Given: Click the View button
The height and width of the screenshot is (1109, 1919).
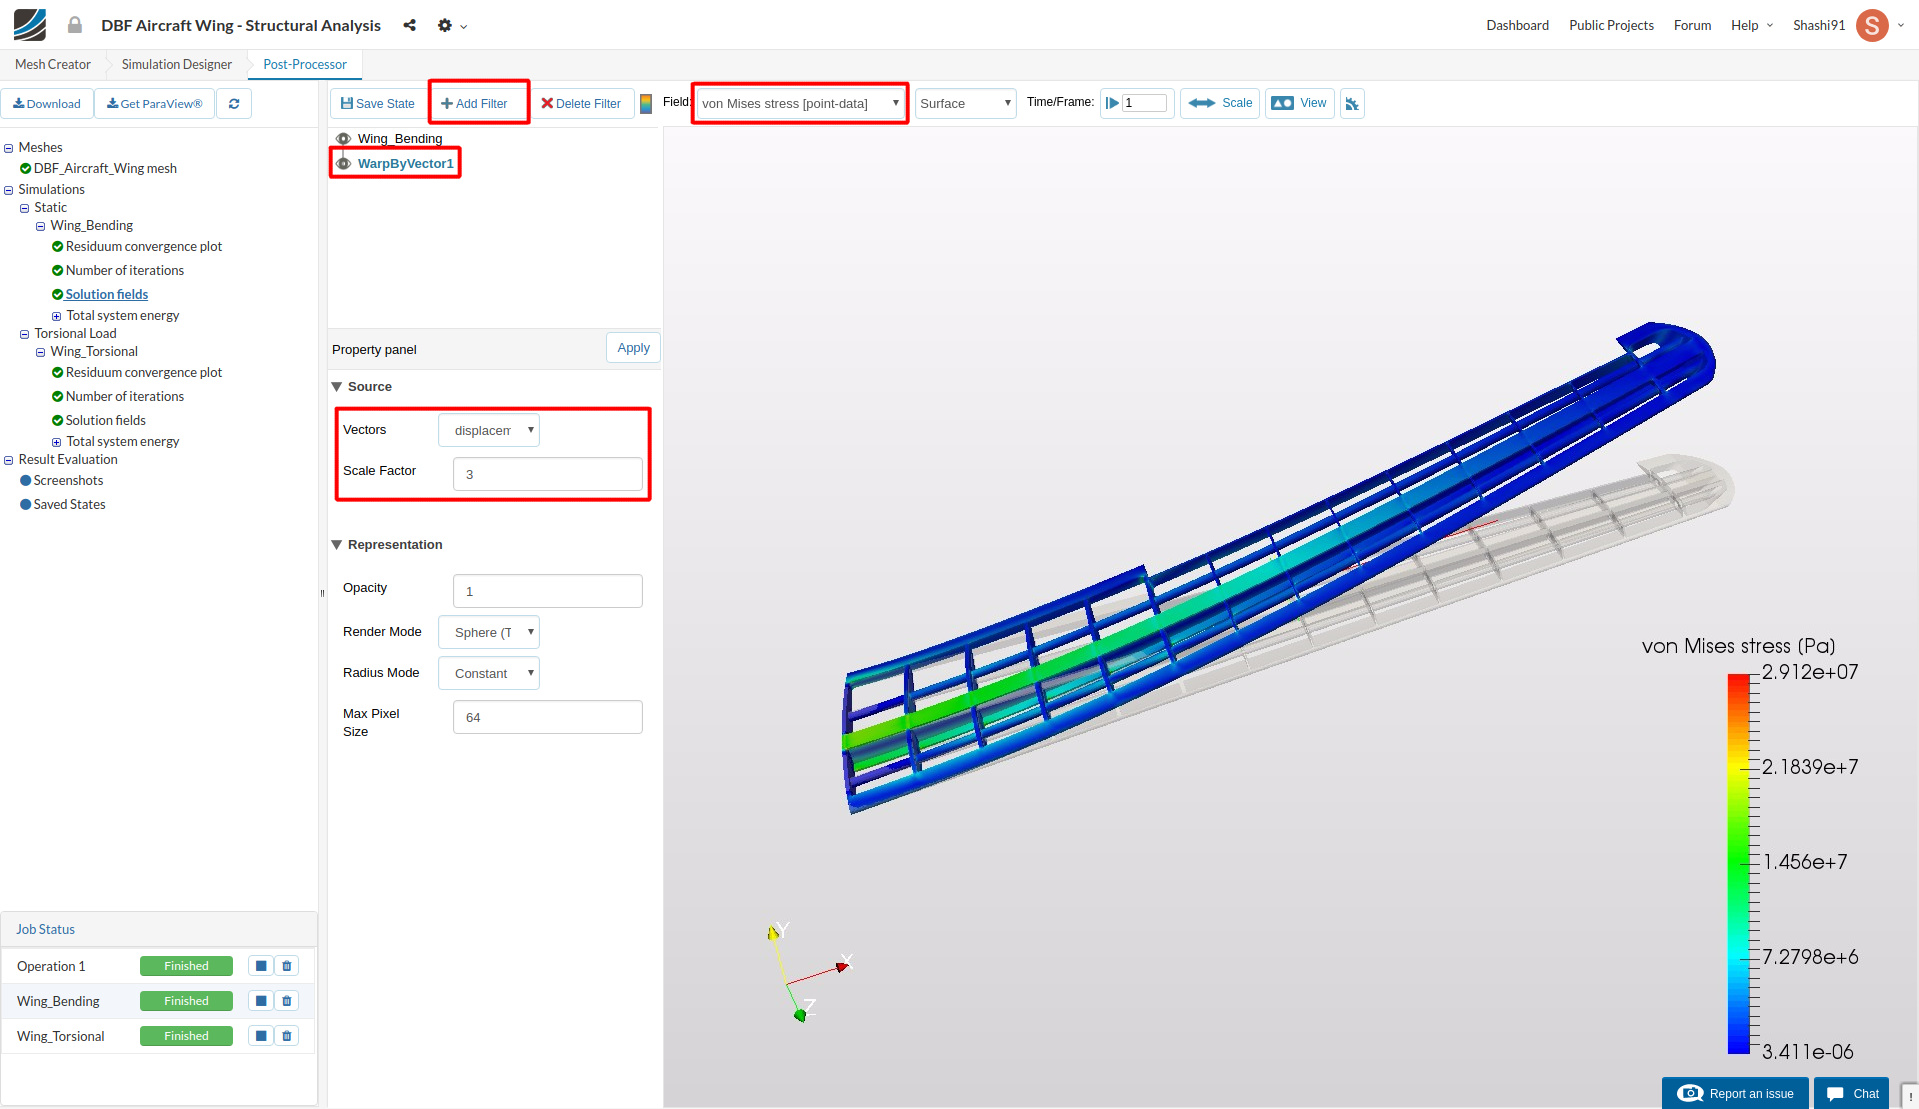Looking at the screenshot, I should point(1300,103).
